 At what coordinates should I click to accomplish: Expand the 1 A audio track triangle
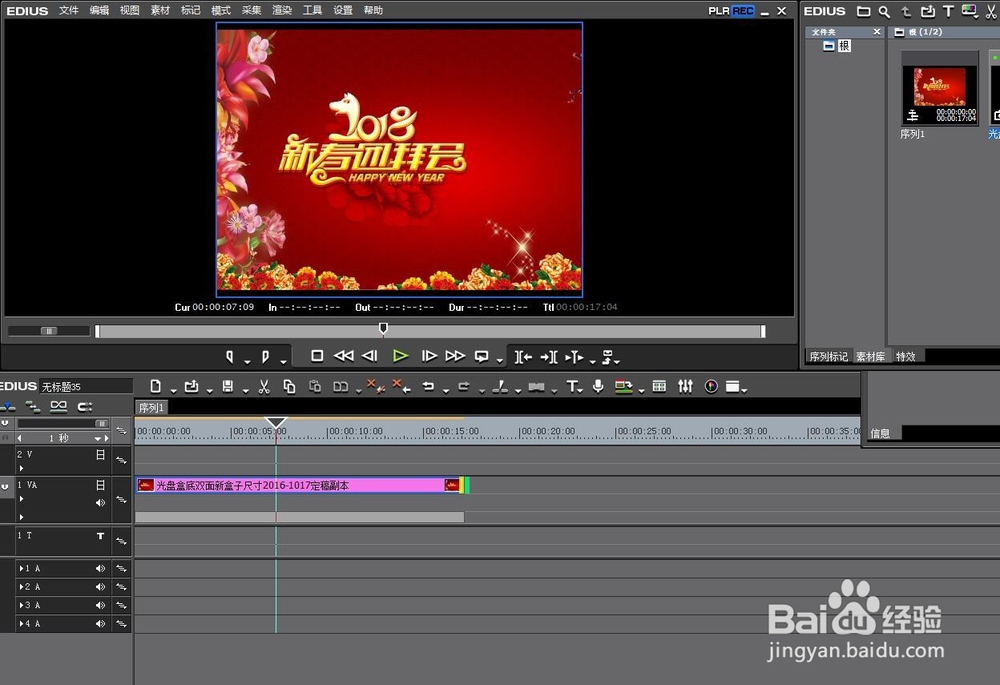21,568
